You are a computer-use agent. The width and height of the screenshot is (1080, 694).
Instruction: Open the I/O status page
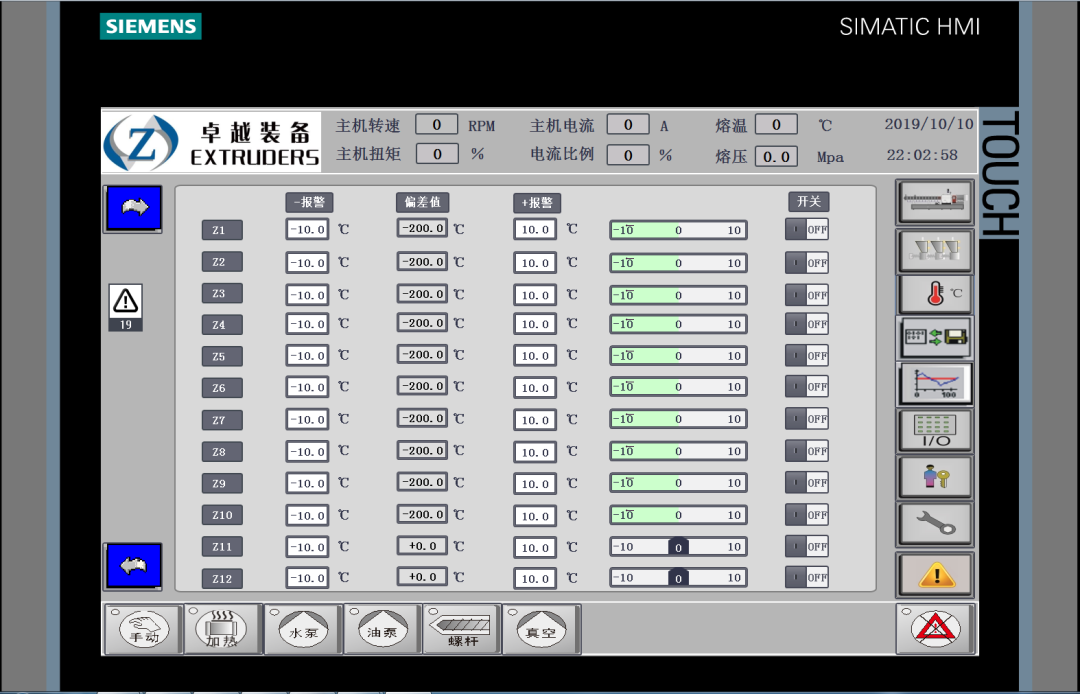click(x=934, y=430)
